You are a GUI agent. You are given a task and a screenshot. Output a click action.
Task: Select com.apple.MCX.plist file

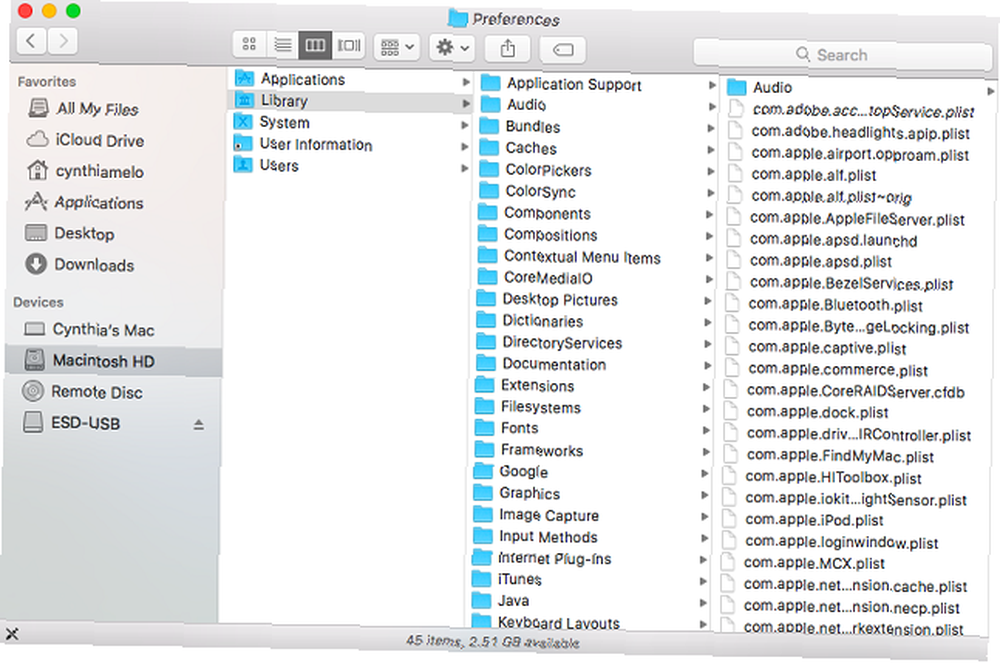[x=803, y=564]
